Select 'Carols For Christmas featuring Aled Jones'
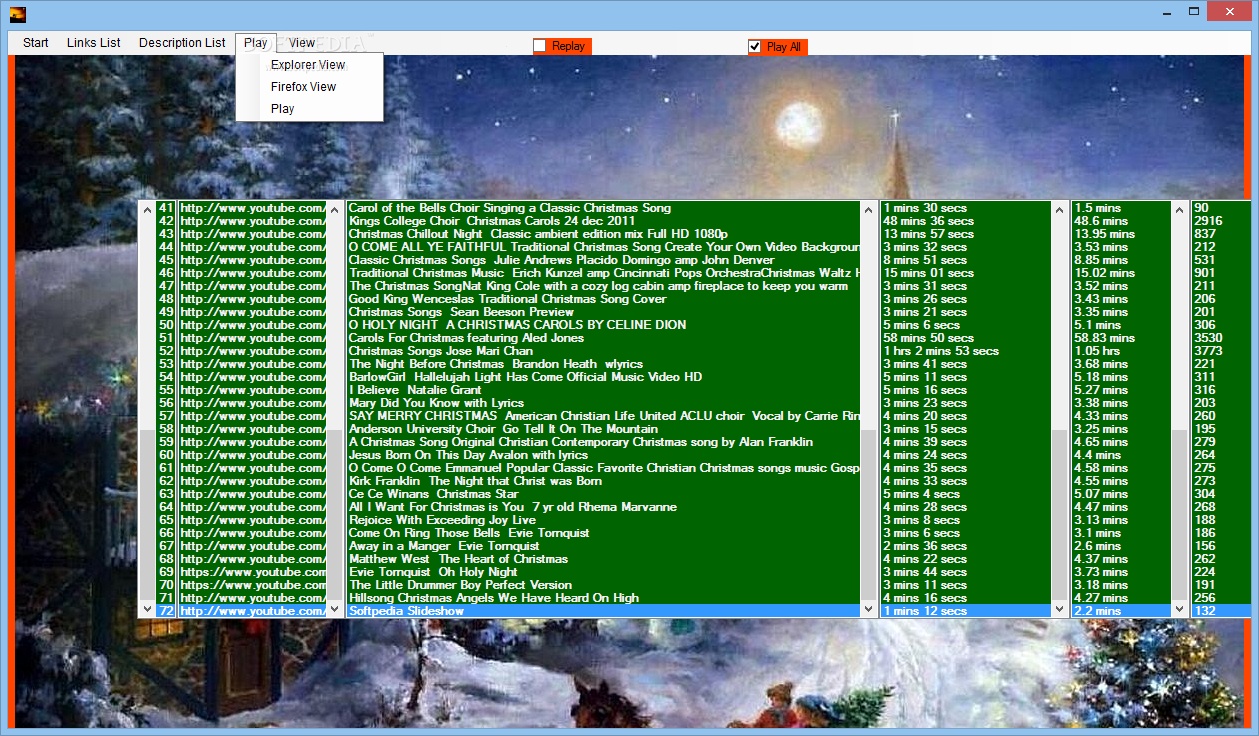The width and height of the screenshot is (1259, 736). click(603, 338)
